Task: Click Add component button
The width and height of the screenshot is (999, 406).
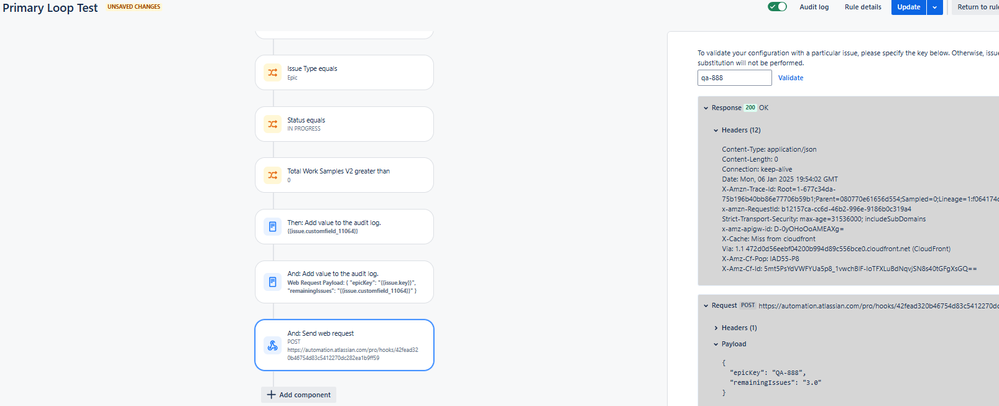Action: 299,395
